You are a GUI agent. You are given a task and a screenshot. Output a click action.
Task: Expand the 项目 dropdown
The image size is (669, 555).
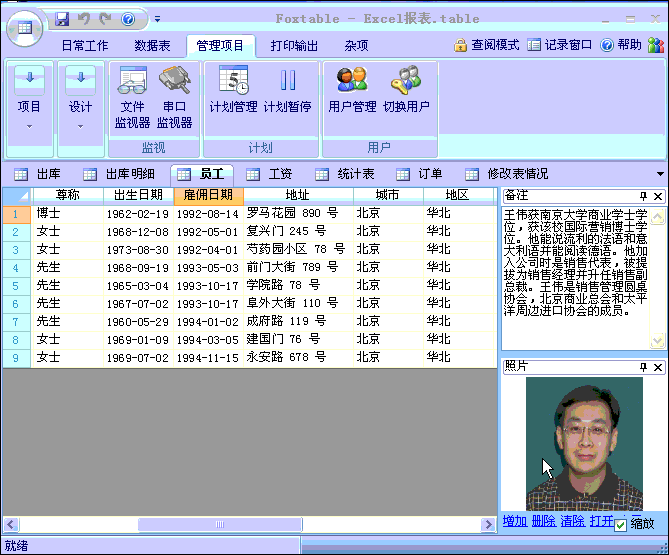pos(30,99)
